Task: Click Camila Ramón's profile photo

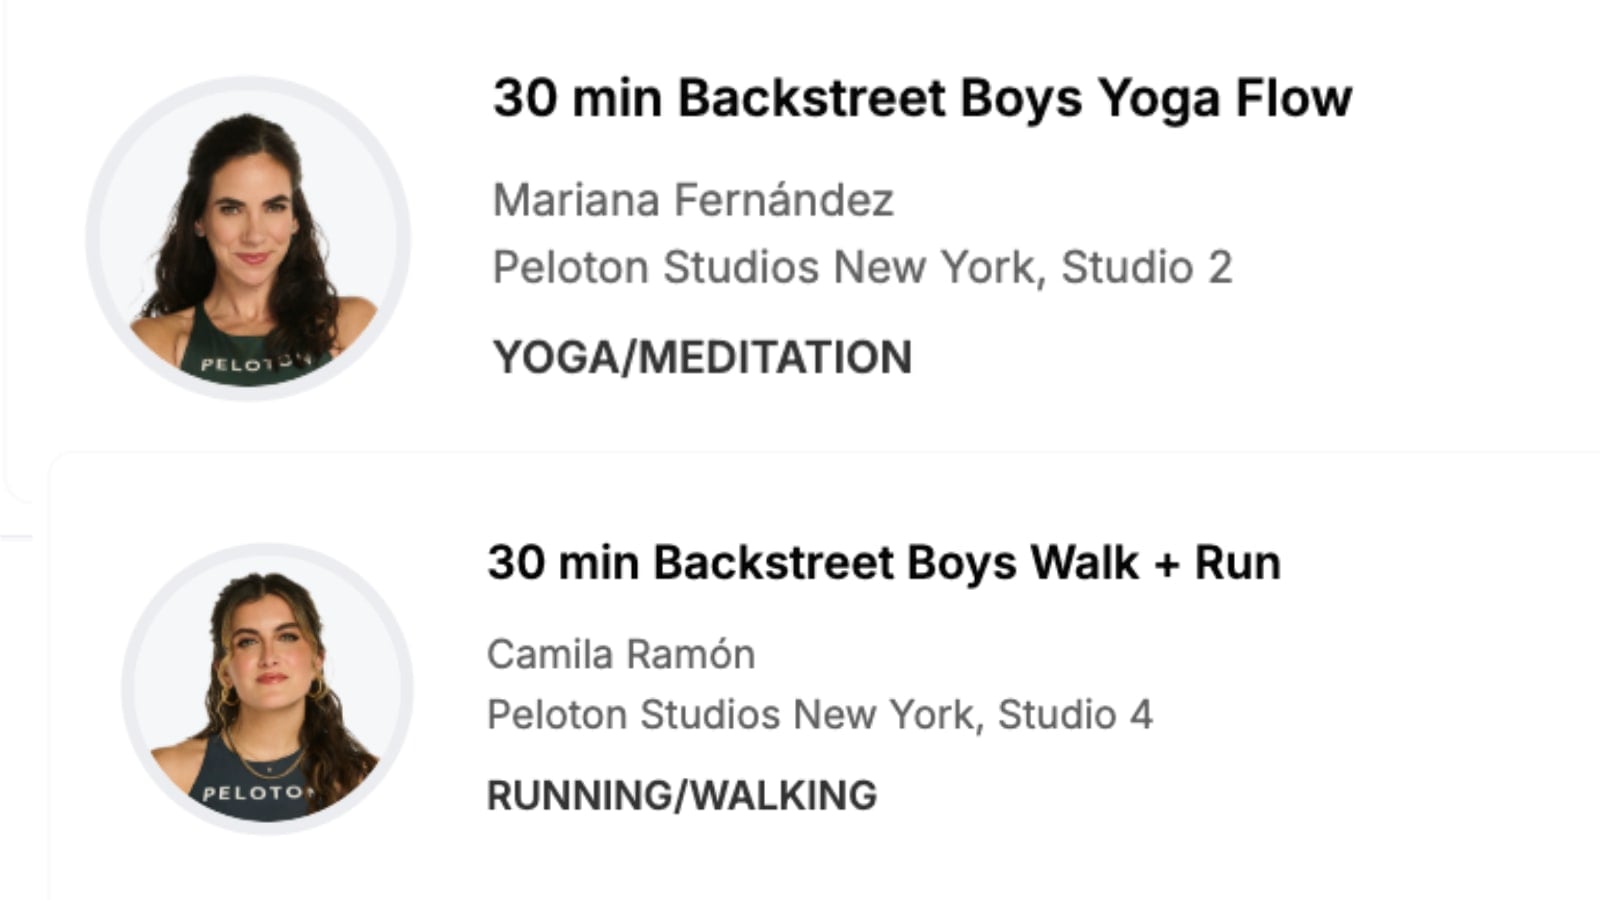Action: [267, 688]
